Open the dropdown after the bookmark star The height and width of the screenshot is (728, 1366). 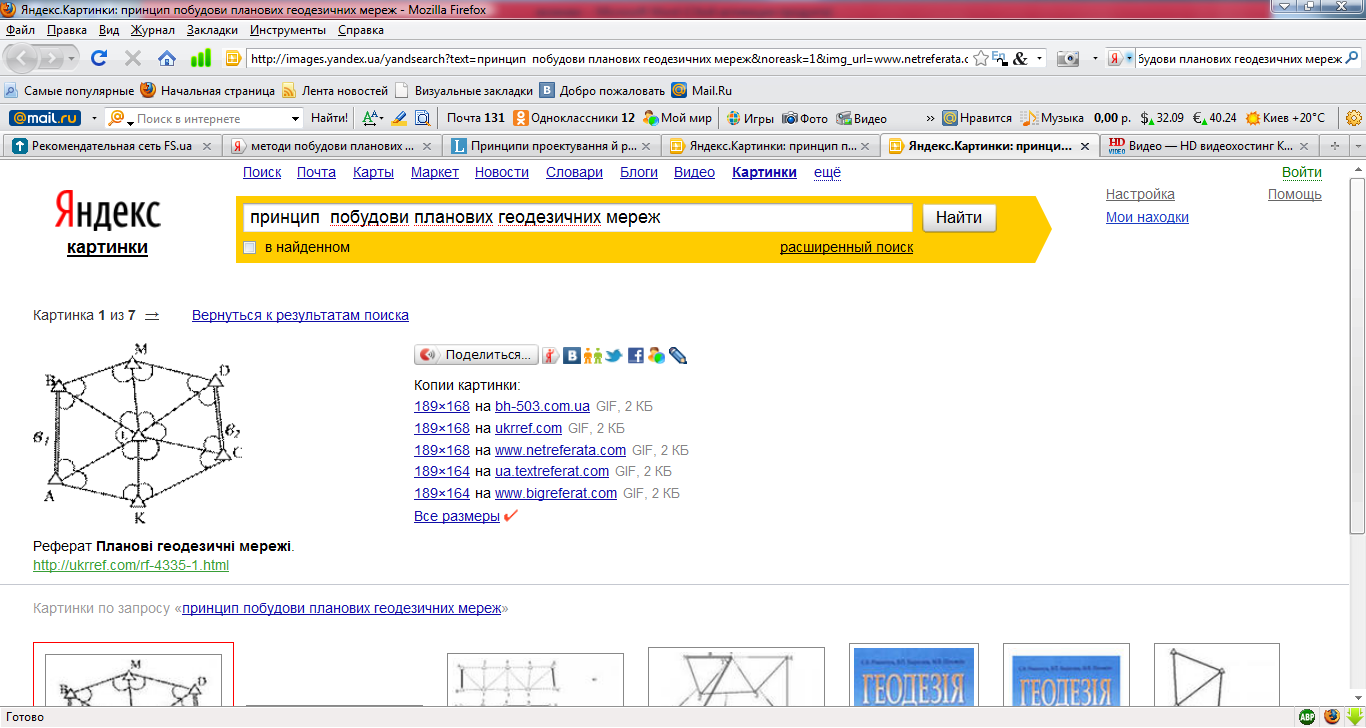1039,58
